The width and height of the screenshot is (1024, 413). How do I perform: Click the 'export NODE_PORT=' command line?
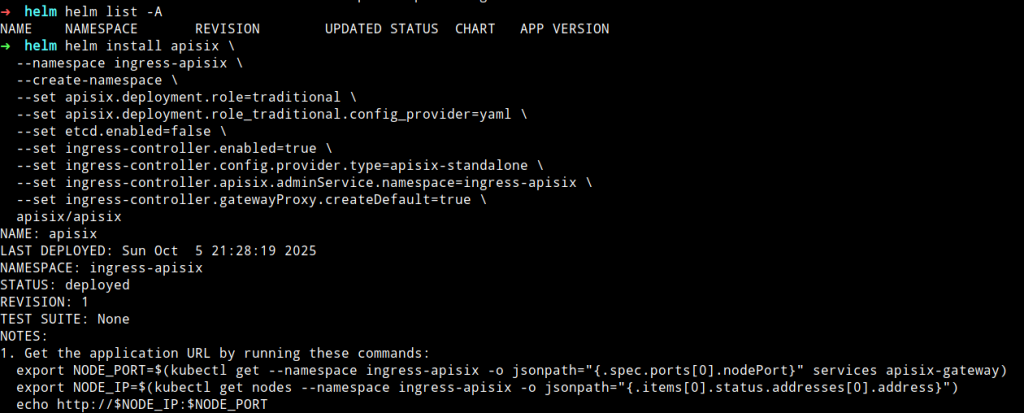tap(511, 371)
